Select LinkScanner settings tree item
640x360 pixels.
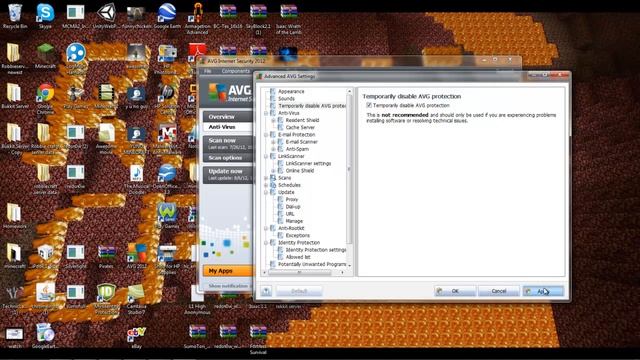[x=308, y=164]
